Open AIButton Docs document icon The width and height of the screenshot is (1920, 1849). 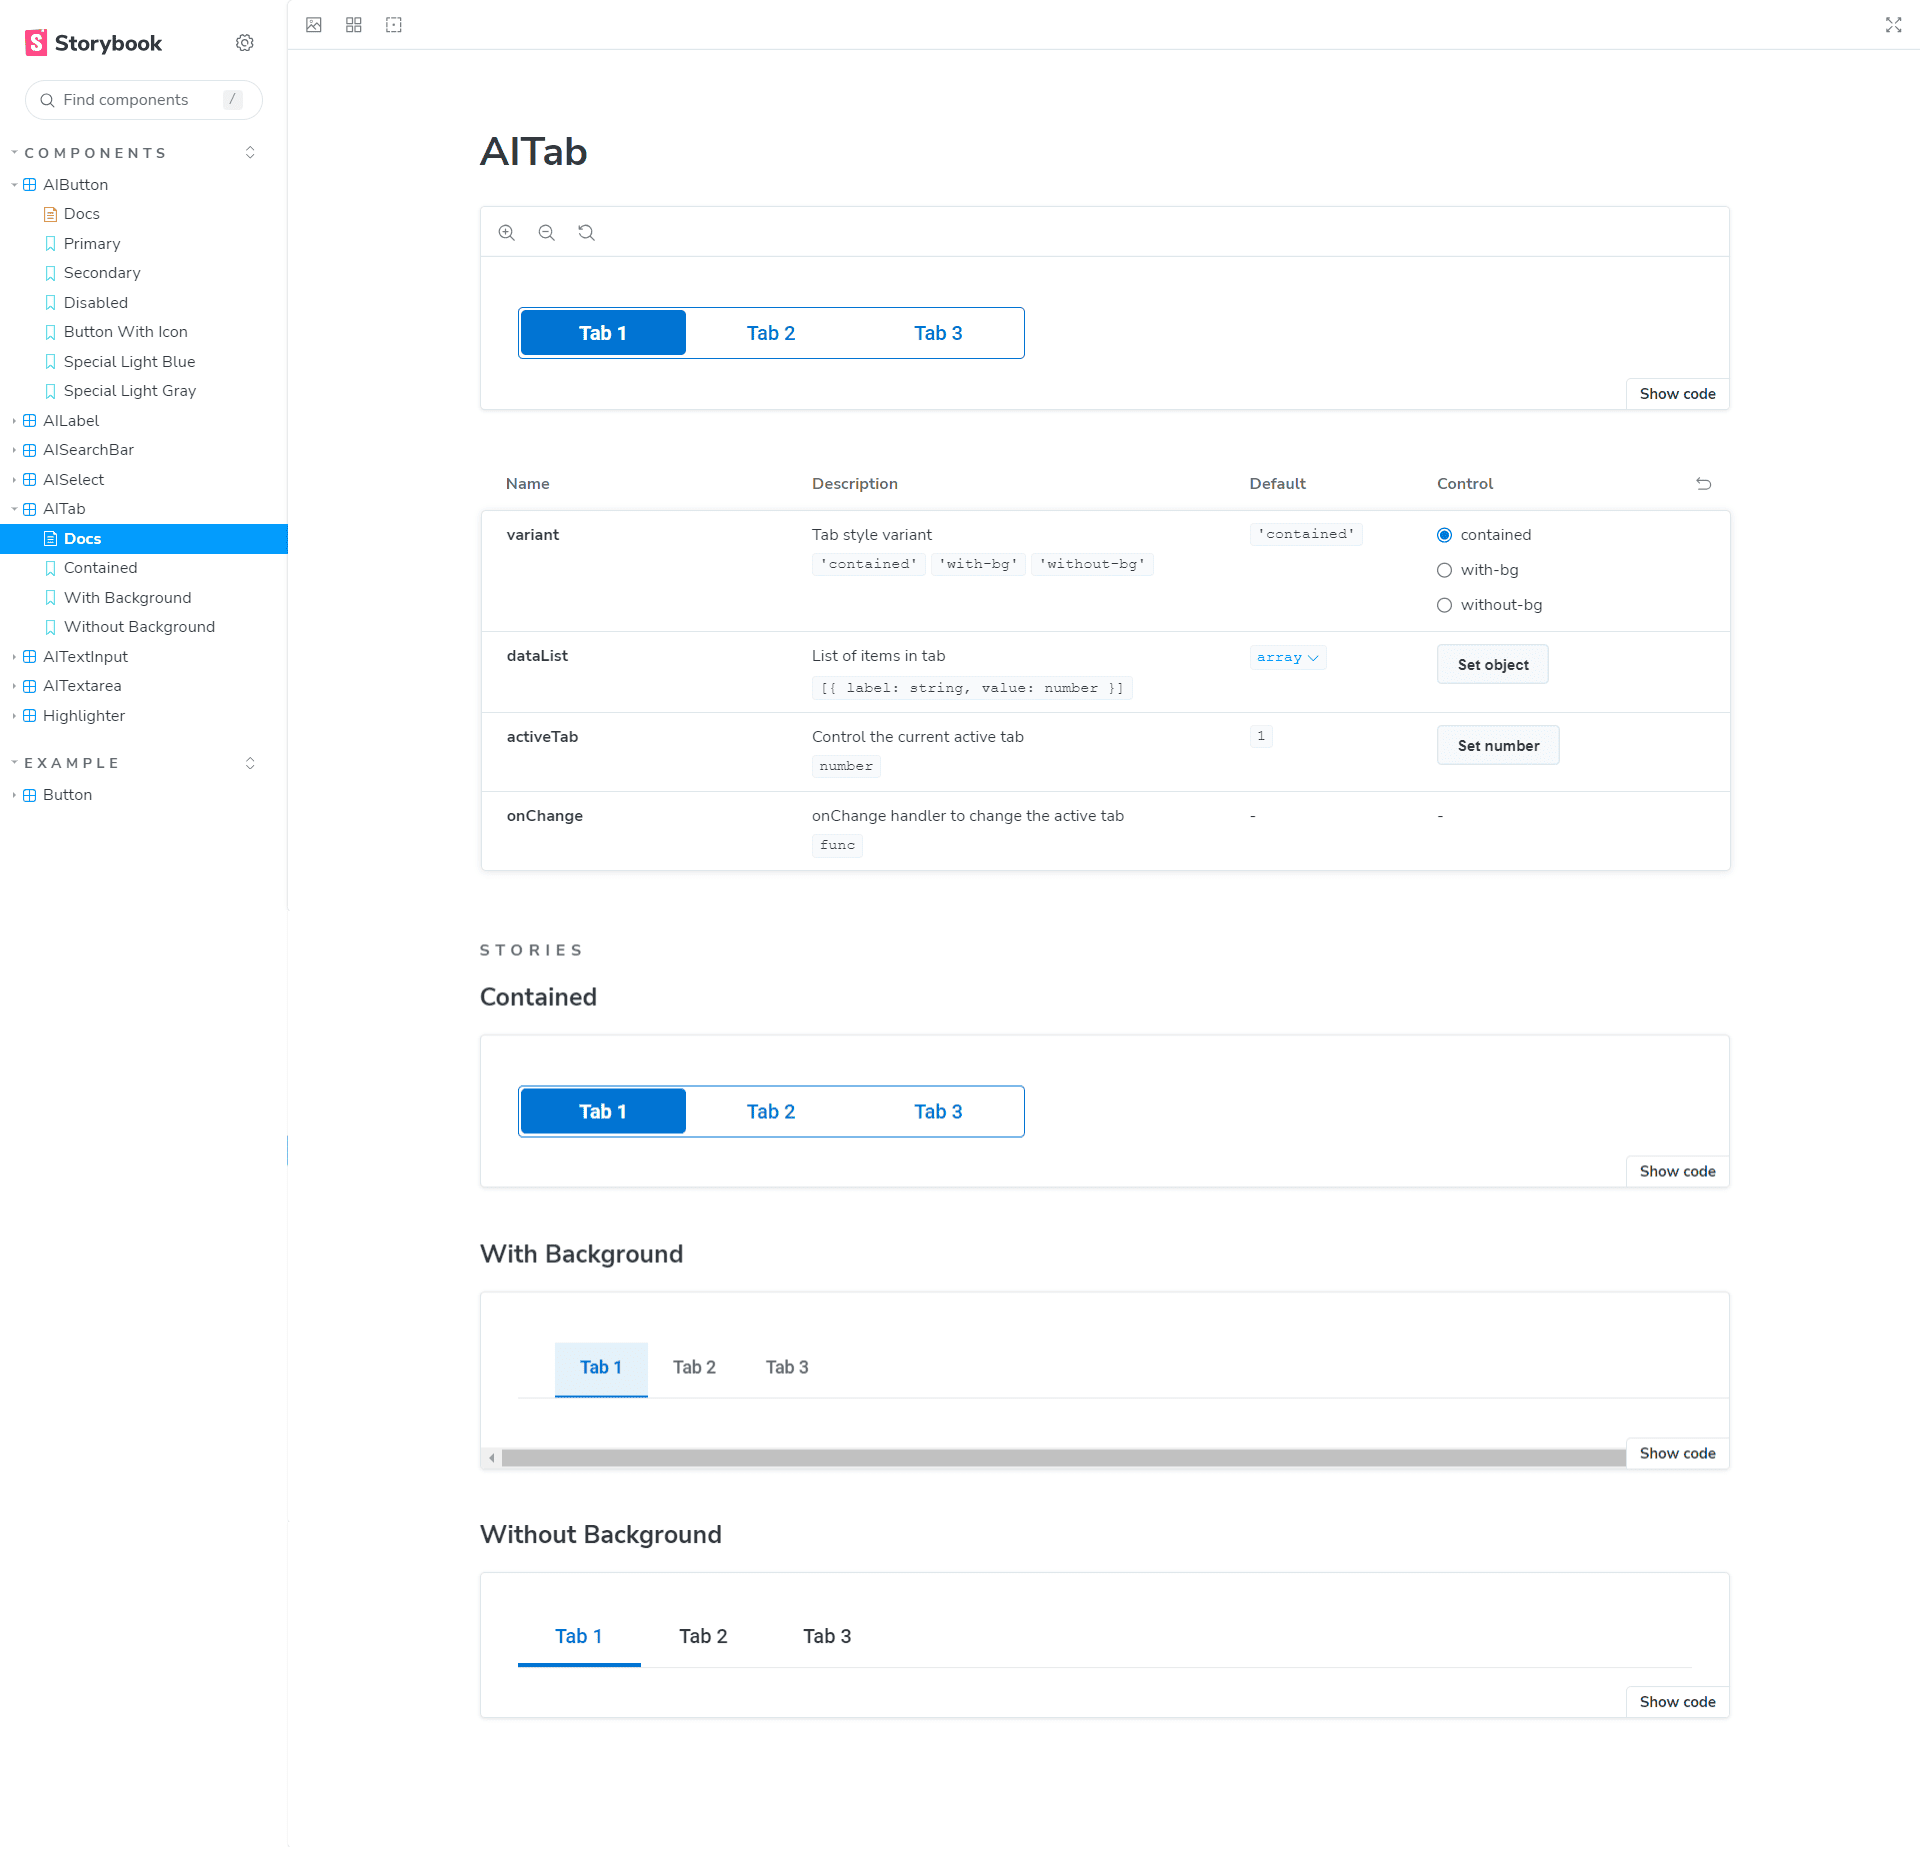(x=50, y=214)
